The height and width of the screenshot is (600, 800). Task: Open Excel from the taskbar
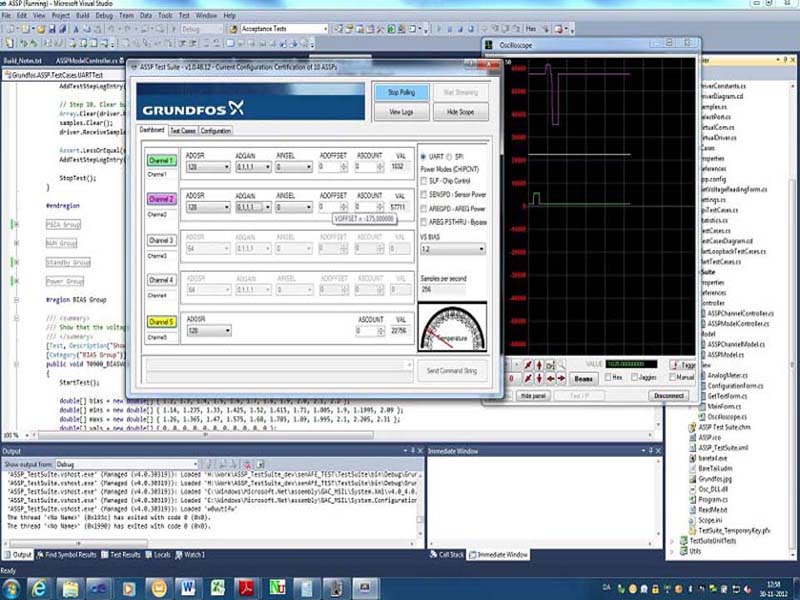click(218, 588)
